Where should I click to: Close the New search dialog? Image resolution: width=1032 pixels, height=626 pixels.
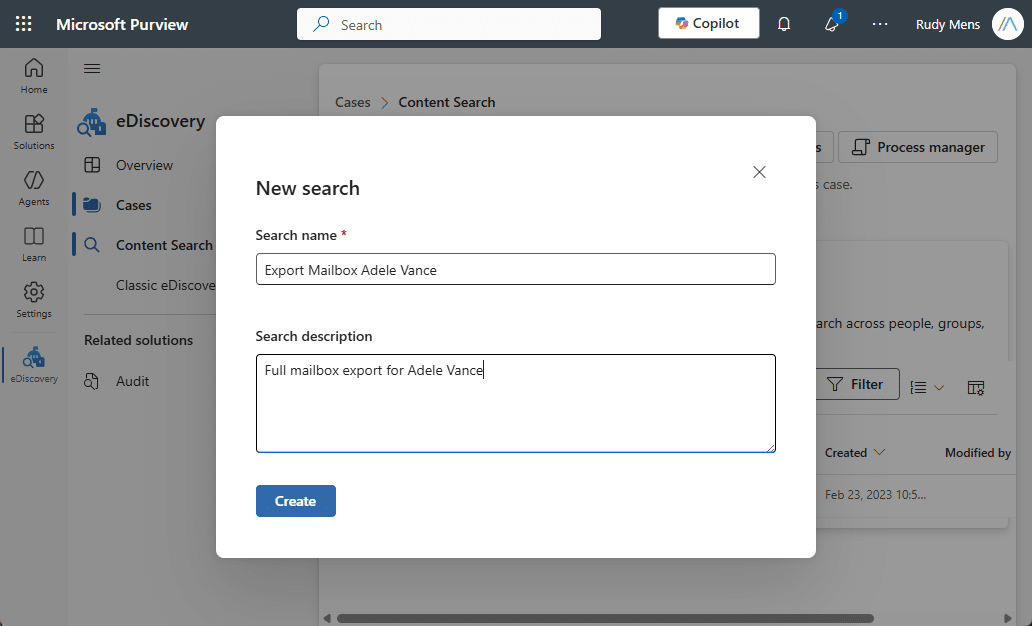[x=759, y=172]
